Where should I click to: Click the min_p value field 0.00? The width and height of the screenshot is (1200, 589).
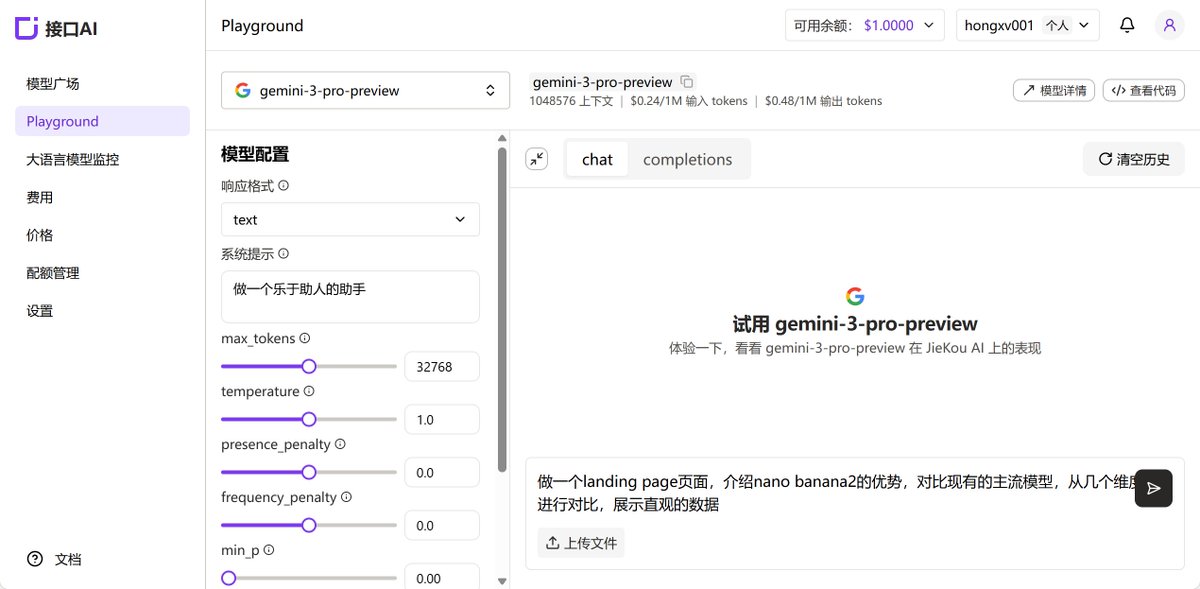tap(442, 578)
